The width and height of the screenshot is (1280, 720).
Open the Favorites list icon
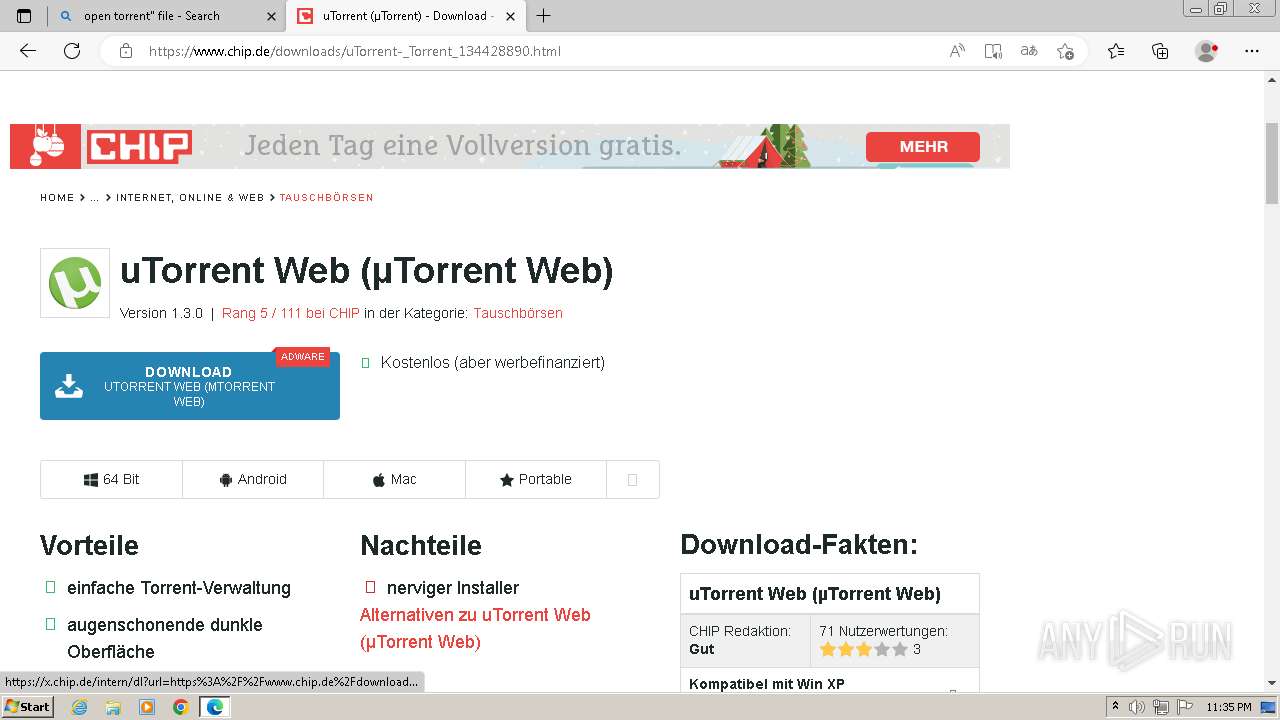[1116, 51]
